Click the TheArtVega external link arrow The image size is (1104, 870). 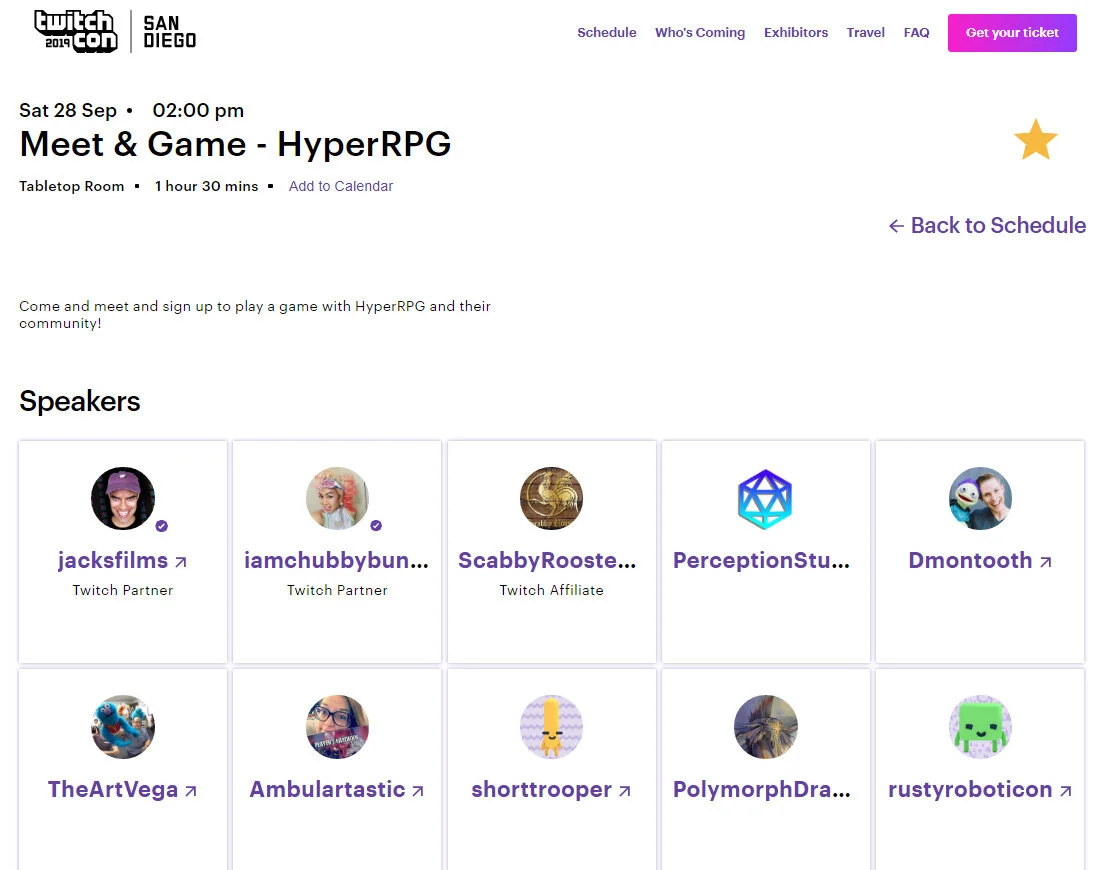click(191, 790)
